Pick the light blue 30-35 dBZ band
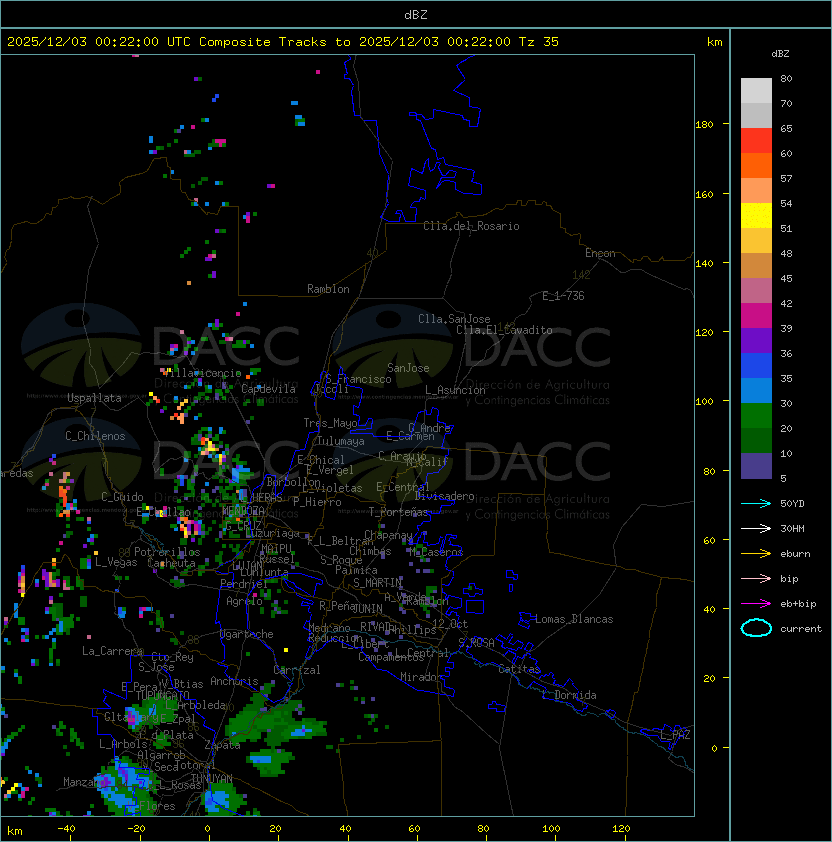The height and width of the screenshot is (842, 832). point(756,390)
